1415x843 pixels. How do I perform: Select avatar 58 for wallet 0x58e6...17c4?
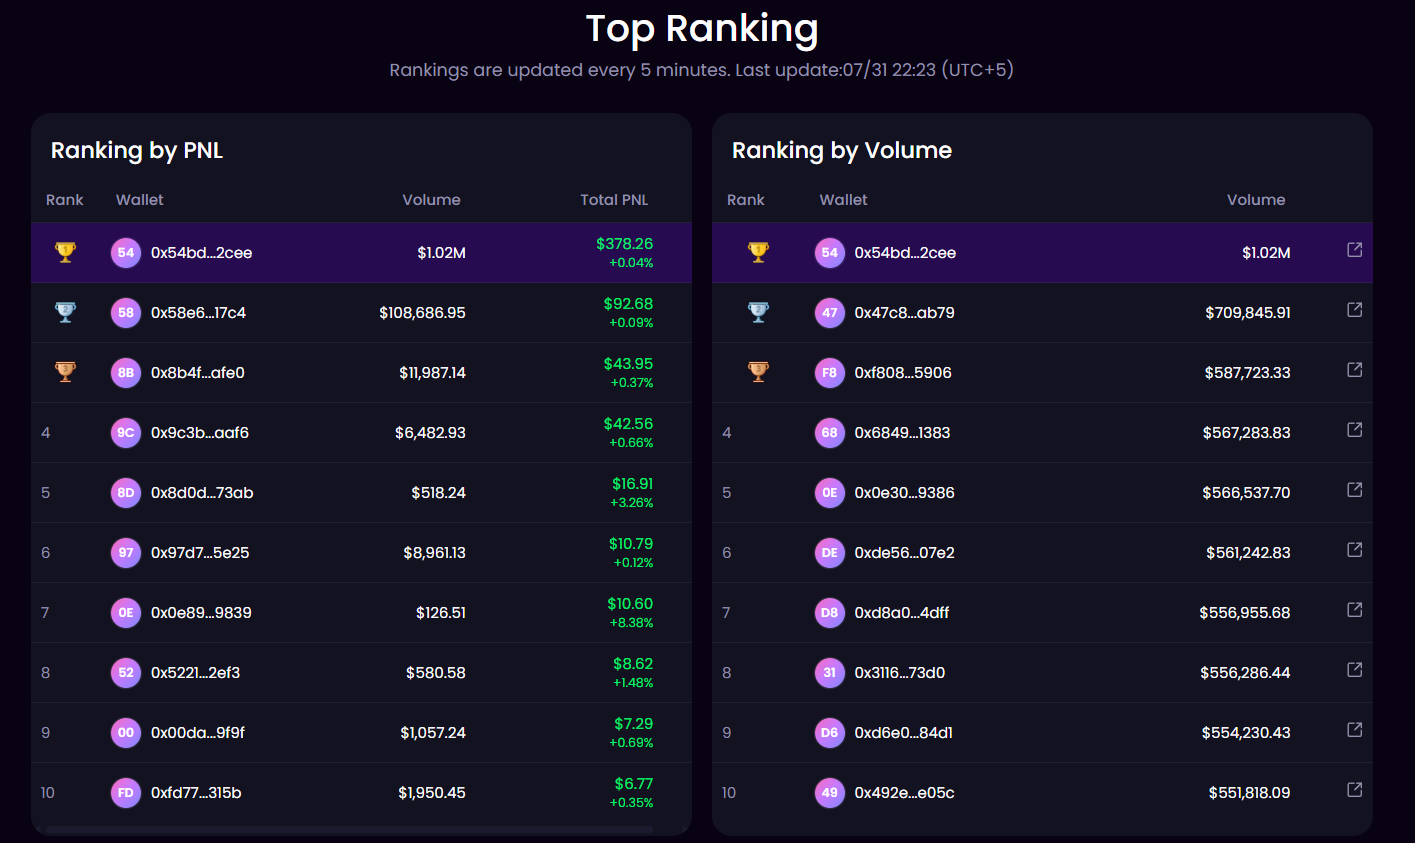(x=126, y=313)
